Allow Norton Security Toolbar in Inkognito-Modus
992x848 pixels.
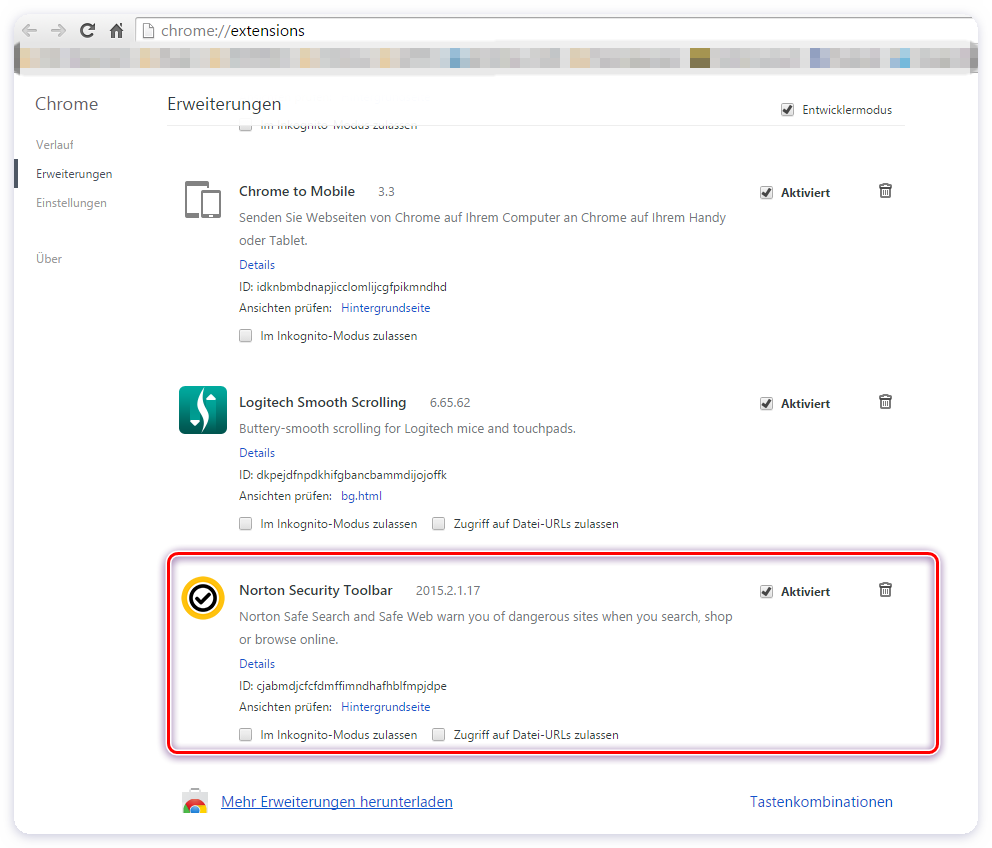245,734
